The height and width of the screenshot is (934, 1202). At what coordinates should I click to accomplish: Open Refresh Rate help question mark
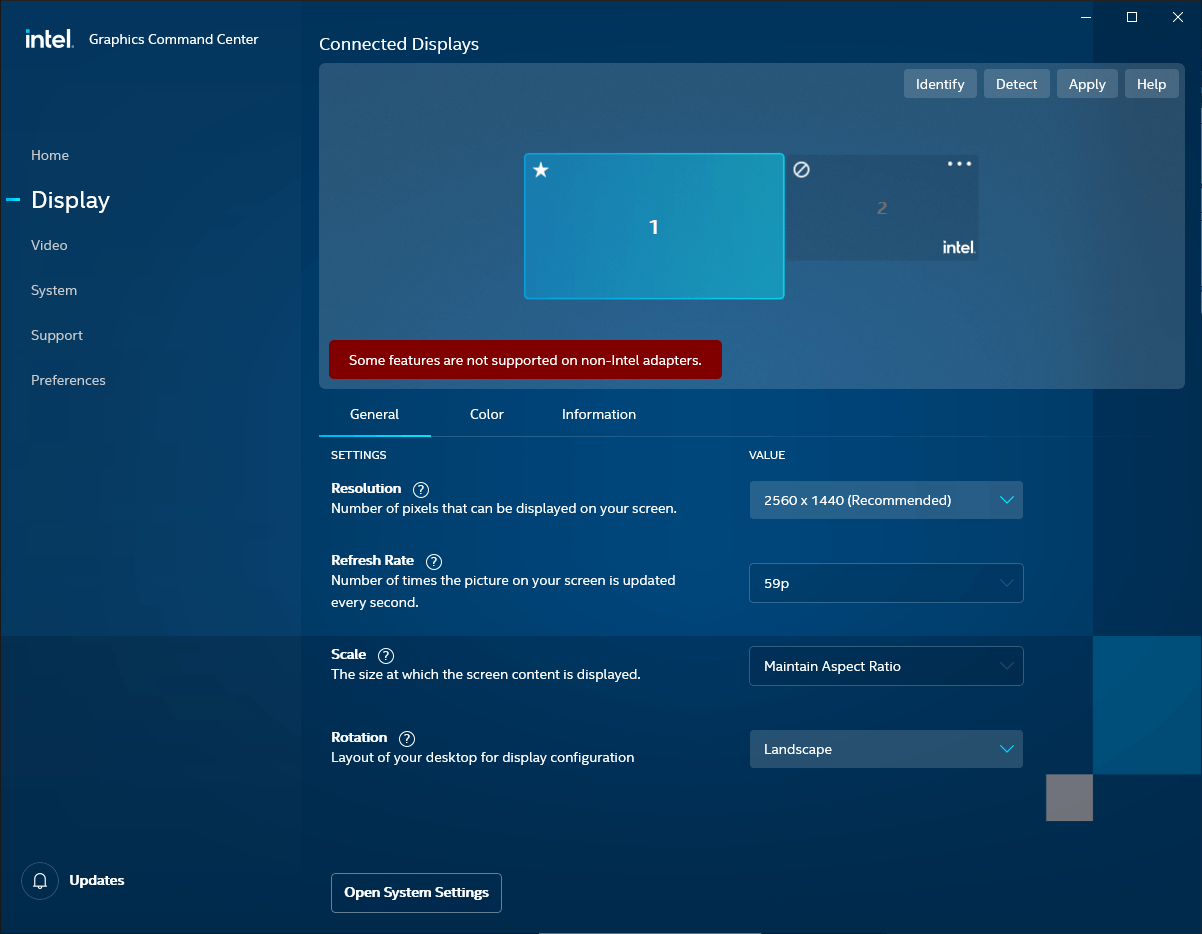434,562
